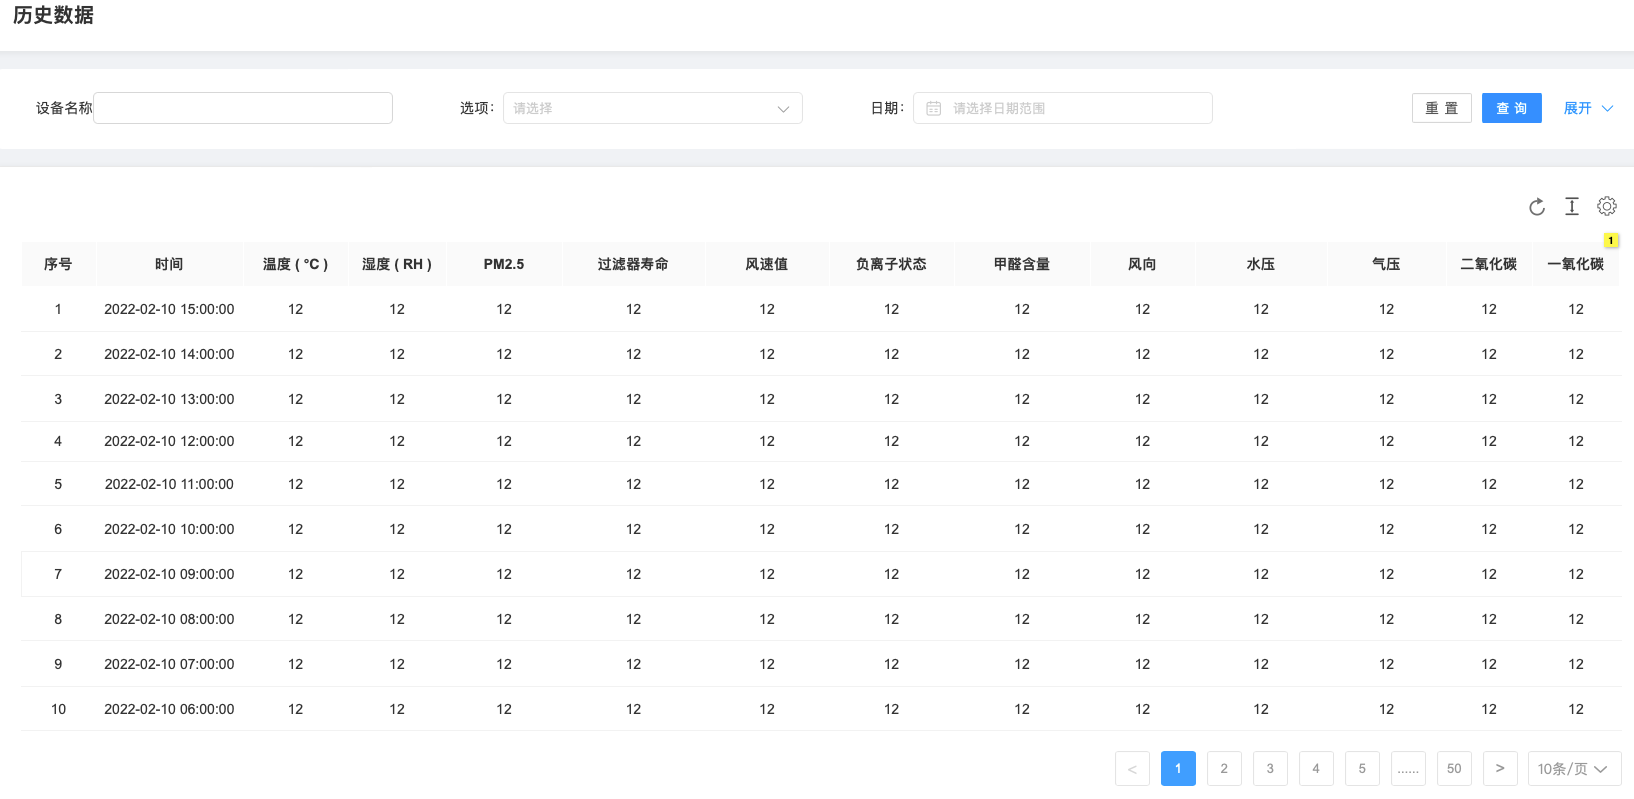Click the pagination ellipsis jump button
Image resolution: width=1634 pixels, height=799 pixels.
[1408, 768]
